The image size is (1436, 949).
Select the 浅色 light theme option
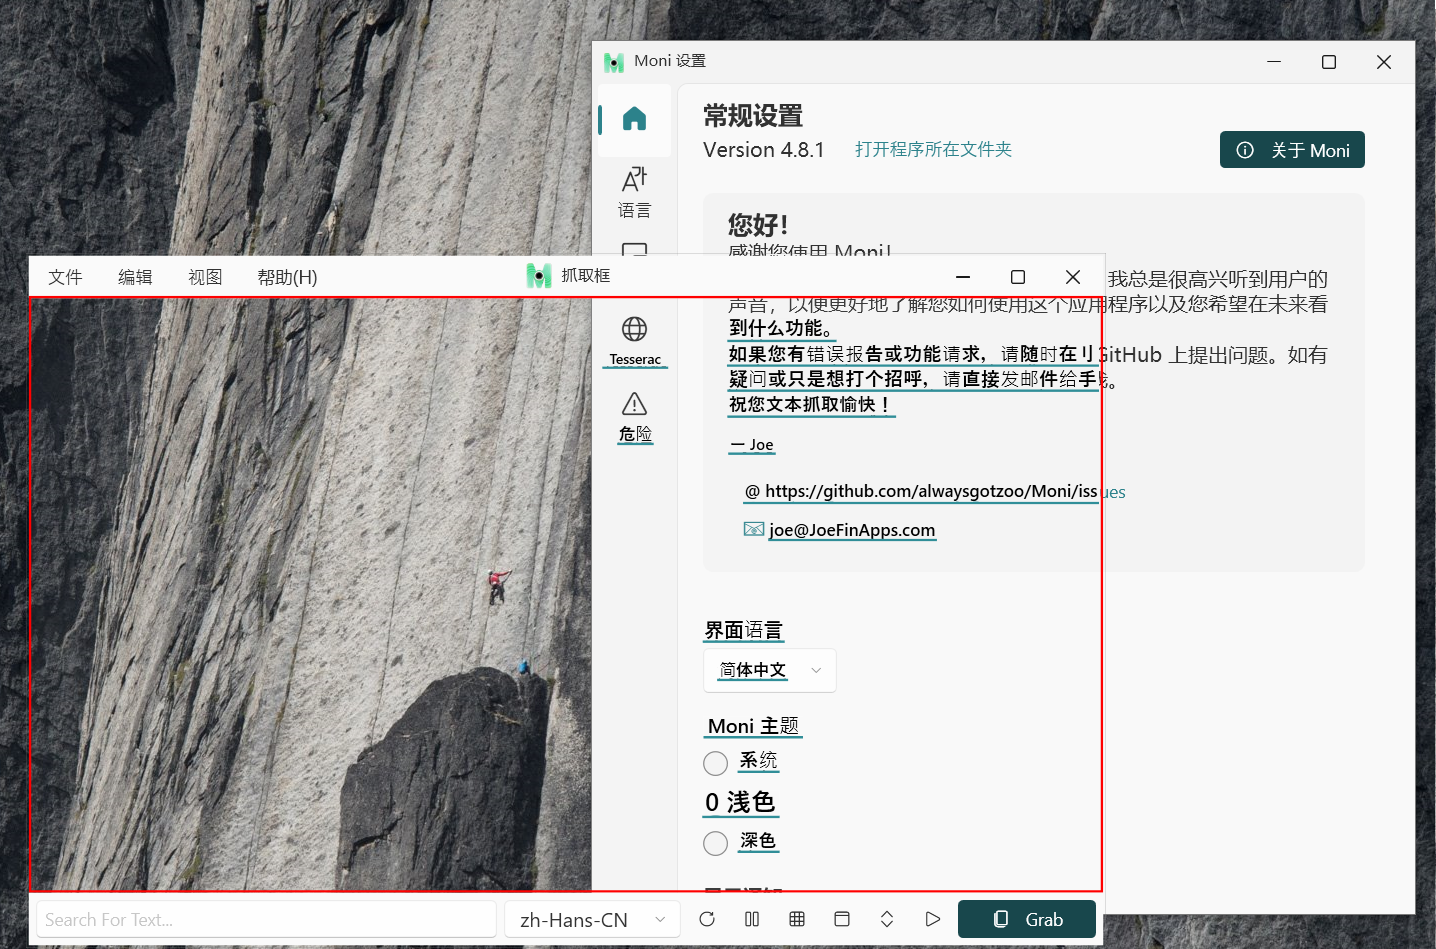pos(740,803)
